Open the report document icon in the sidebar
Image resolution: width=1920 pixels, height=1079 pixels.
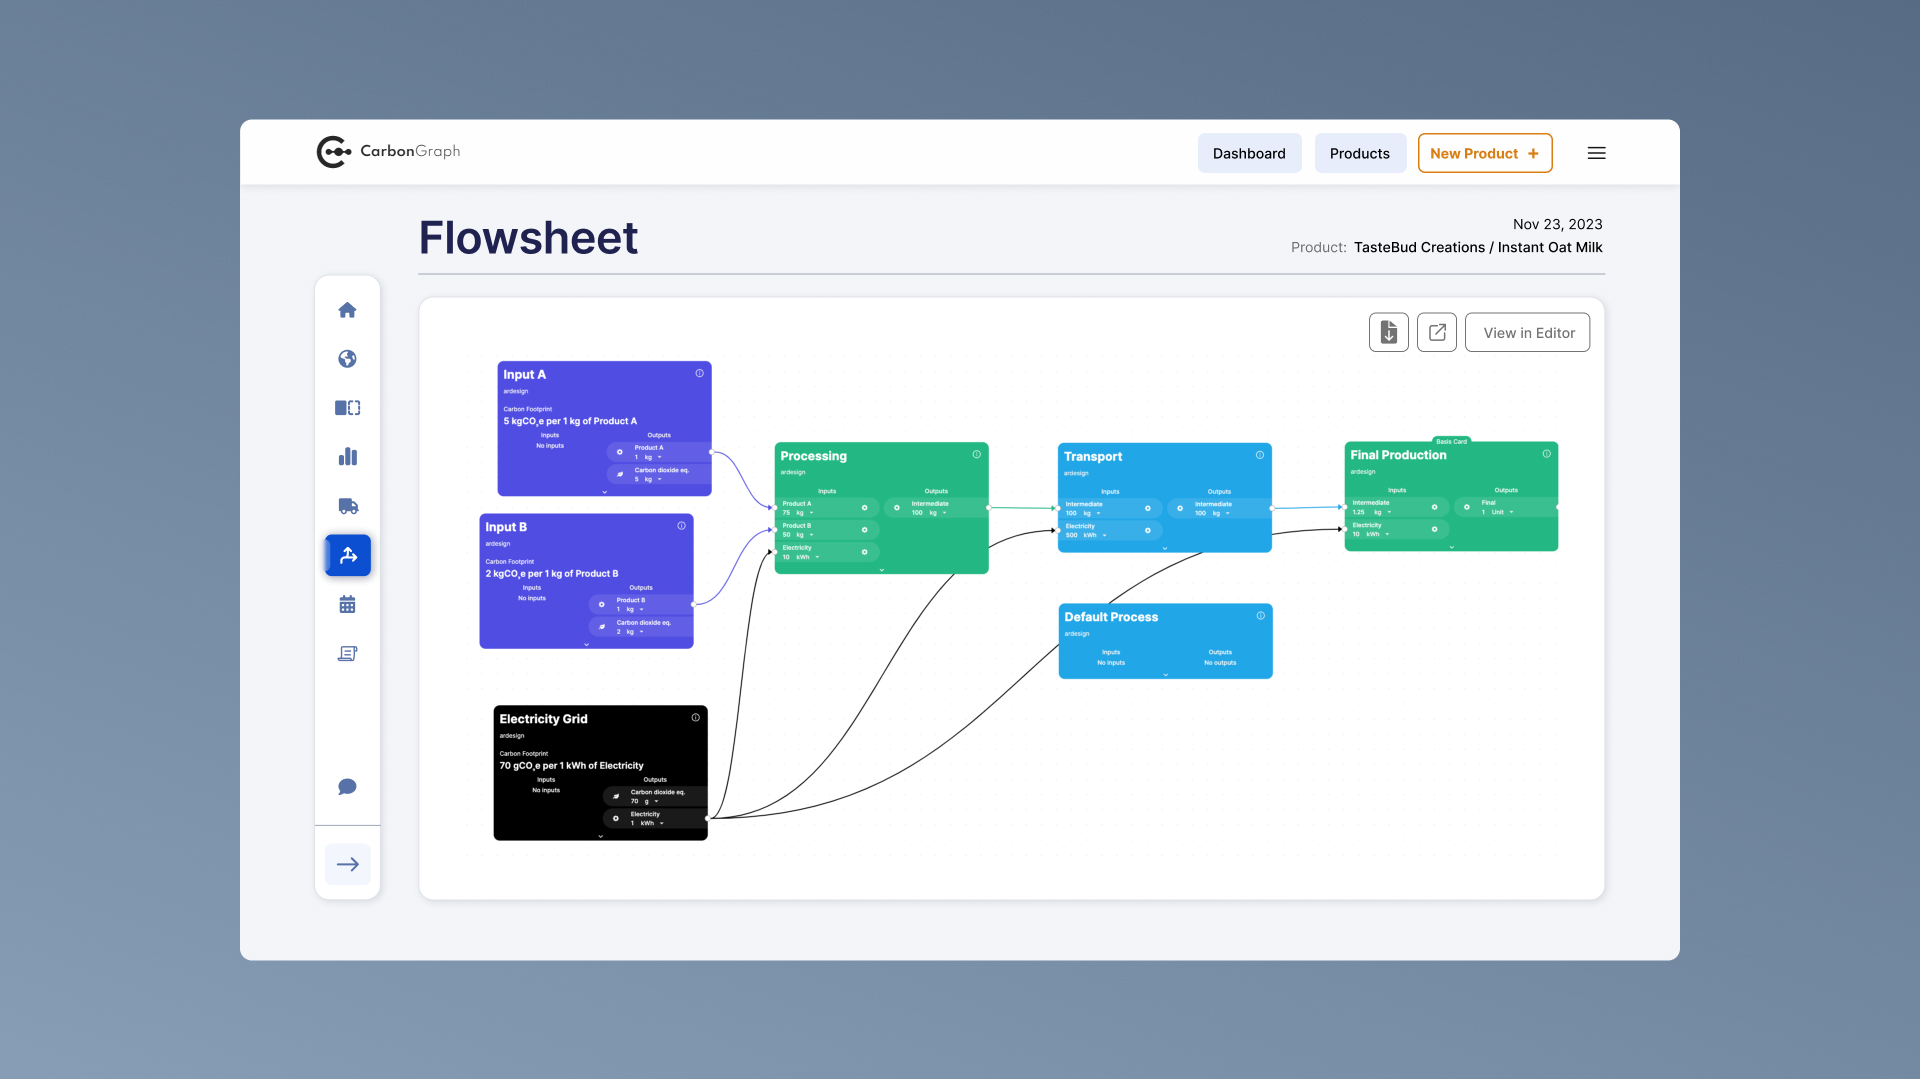pos(347,653)
